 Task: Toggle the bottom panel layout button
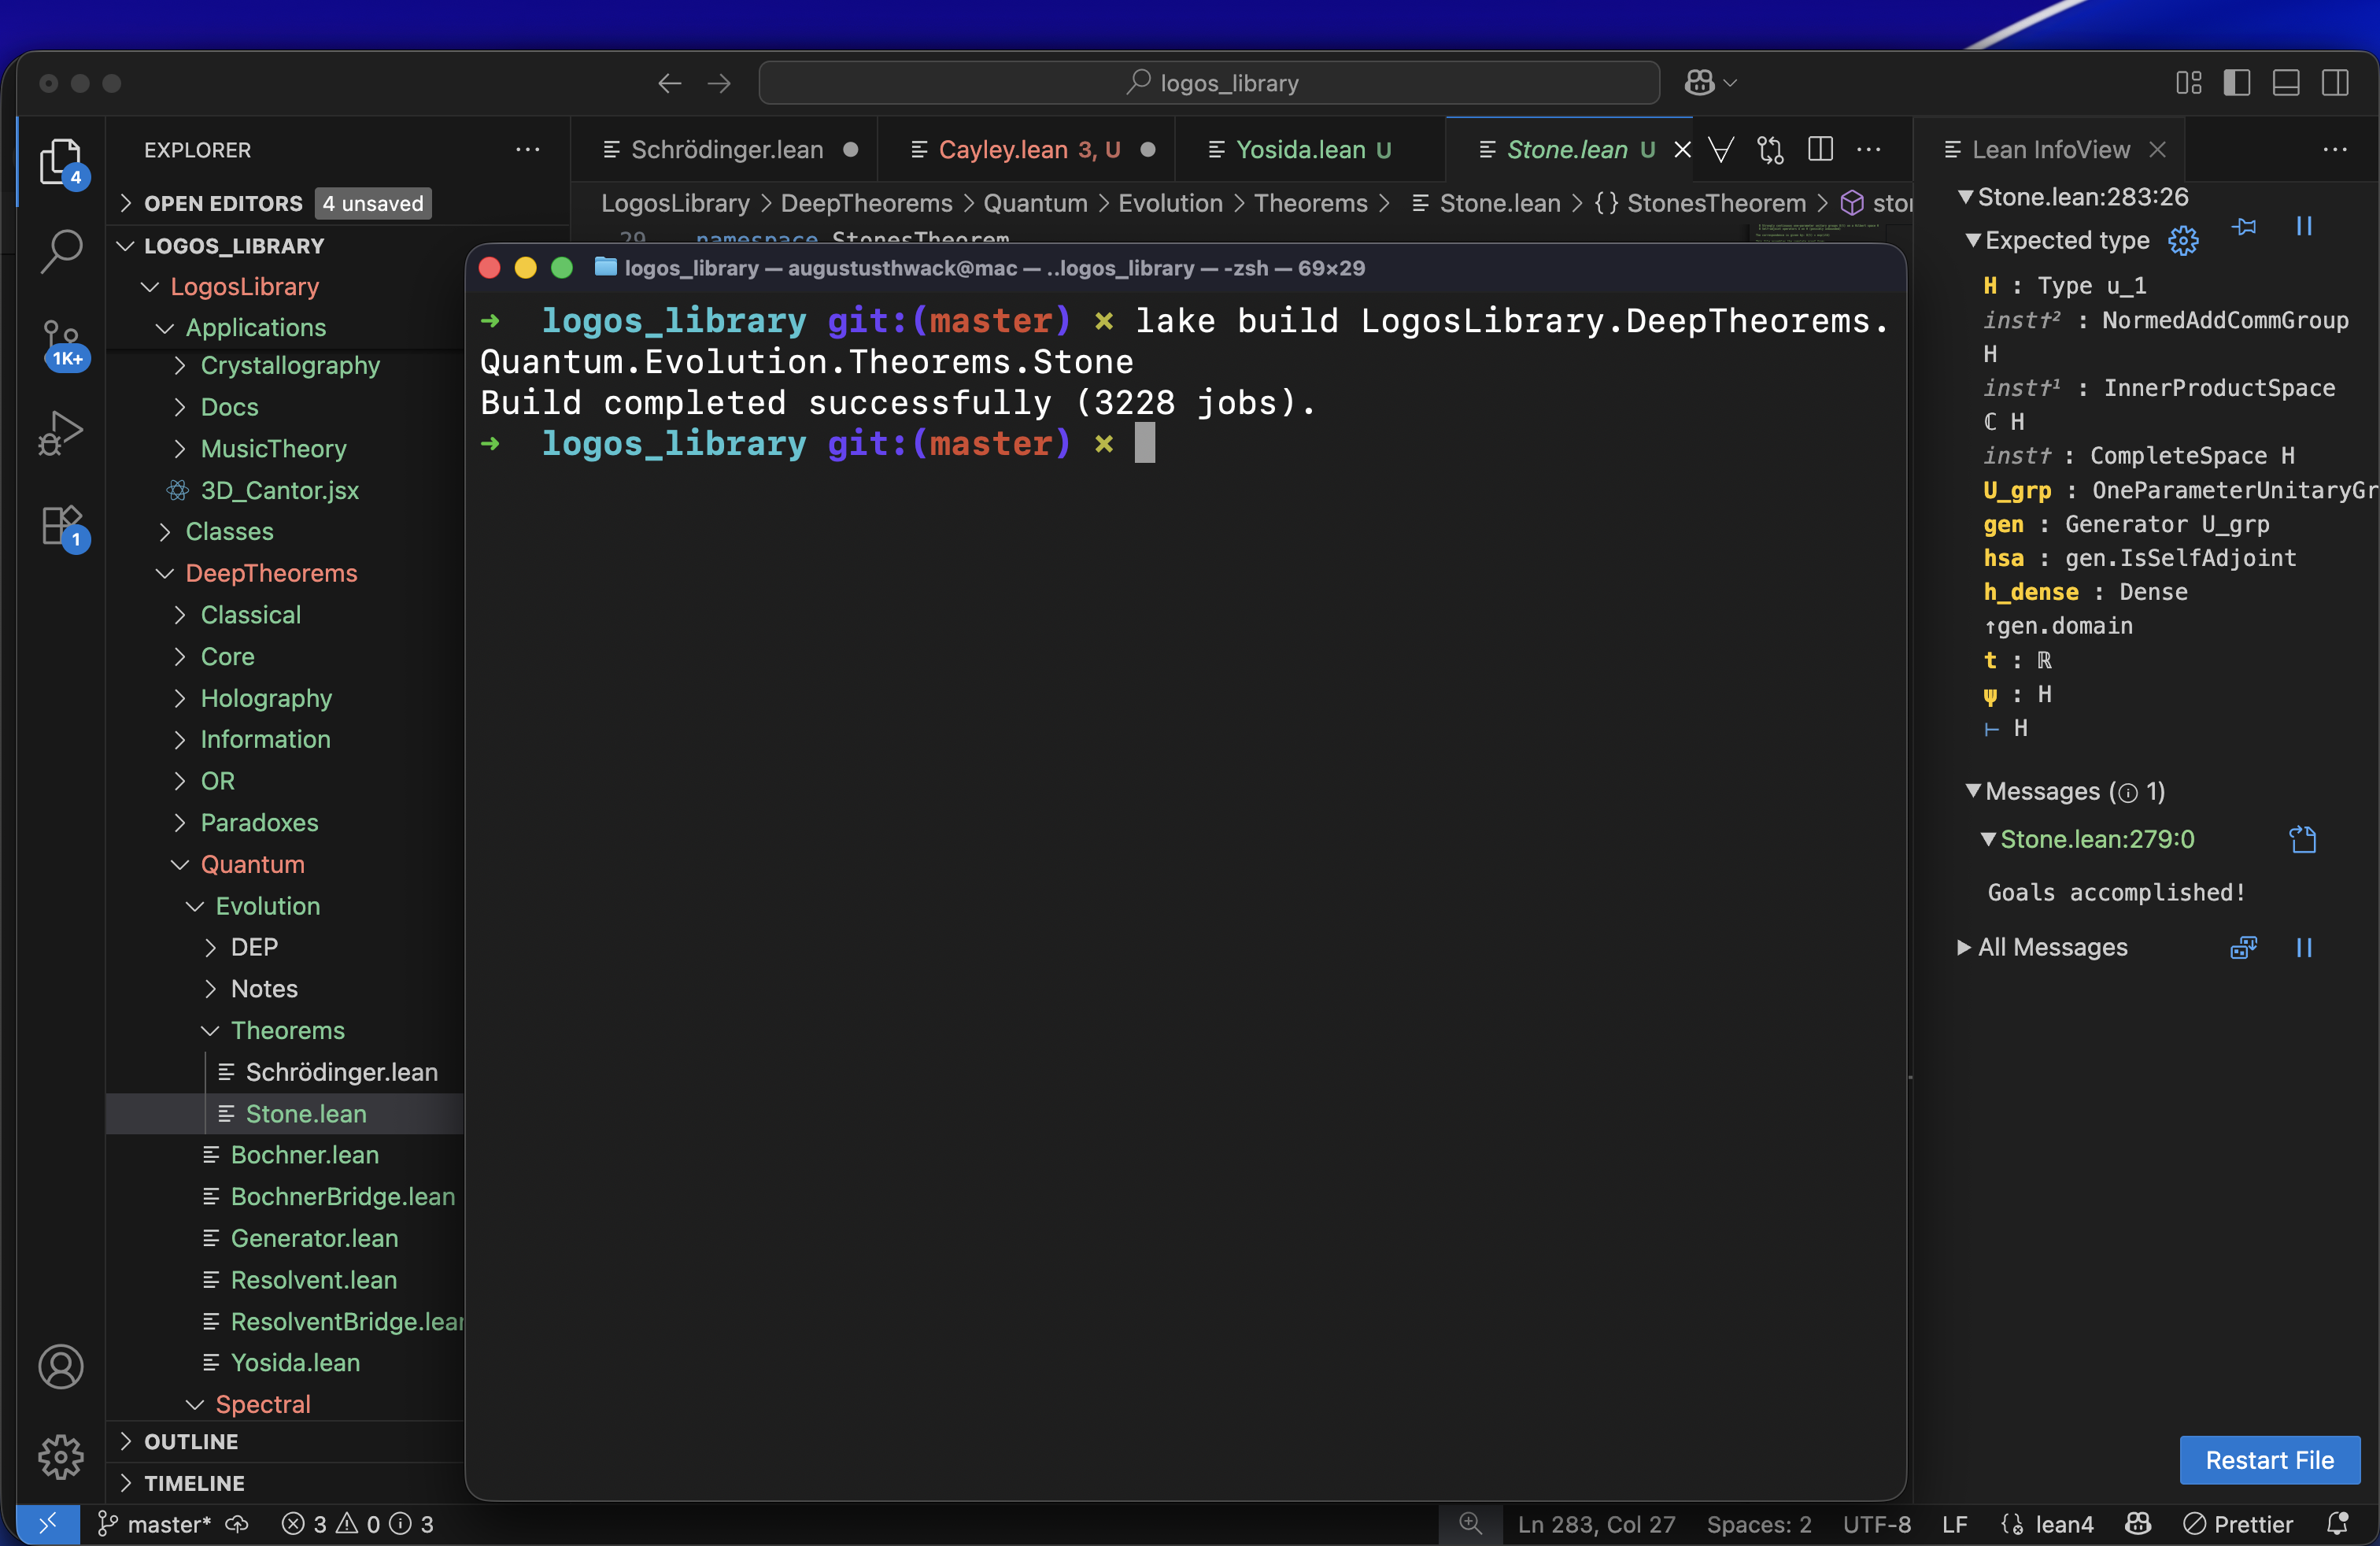[x=2286, y=83]
